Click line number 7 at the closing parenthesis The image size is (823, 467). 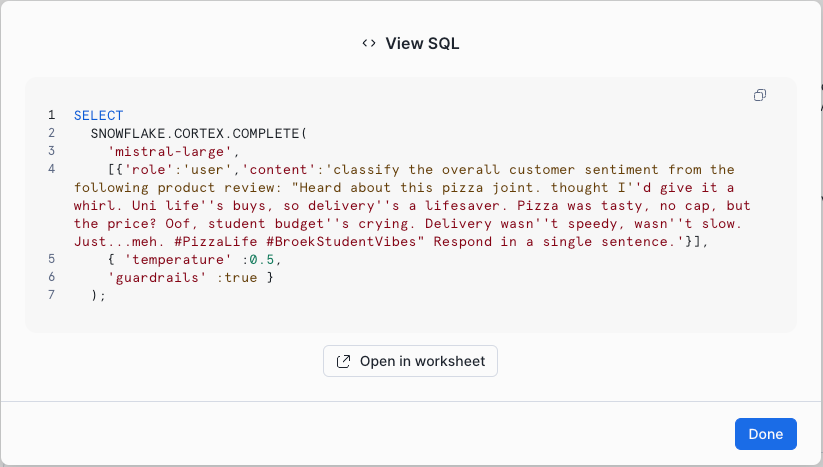coord(50,295)
